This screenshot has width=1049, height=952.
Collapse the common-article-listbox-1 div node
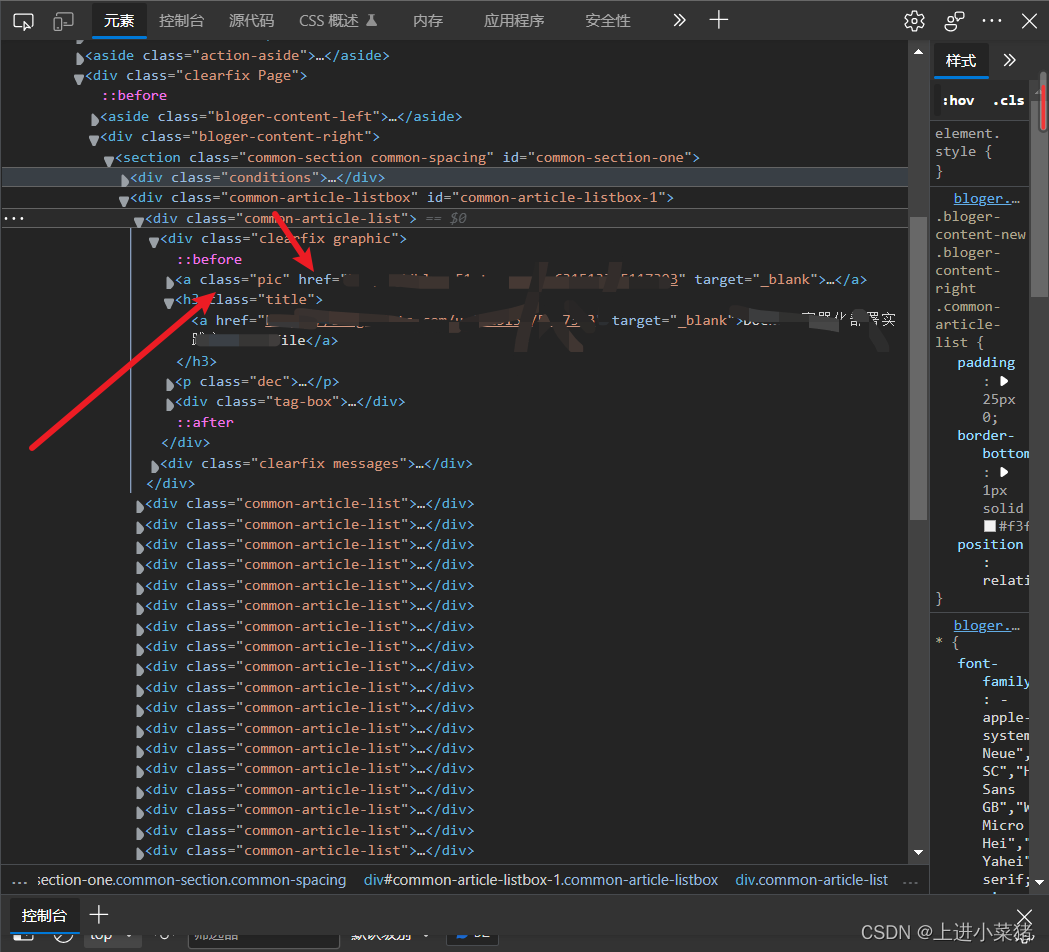pos(124,201)
